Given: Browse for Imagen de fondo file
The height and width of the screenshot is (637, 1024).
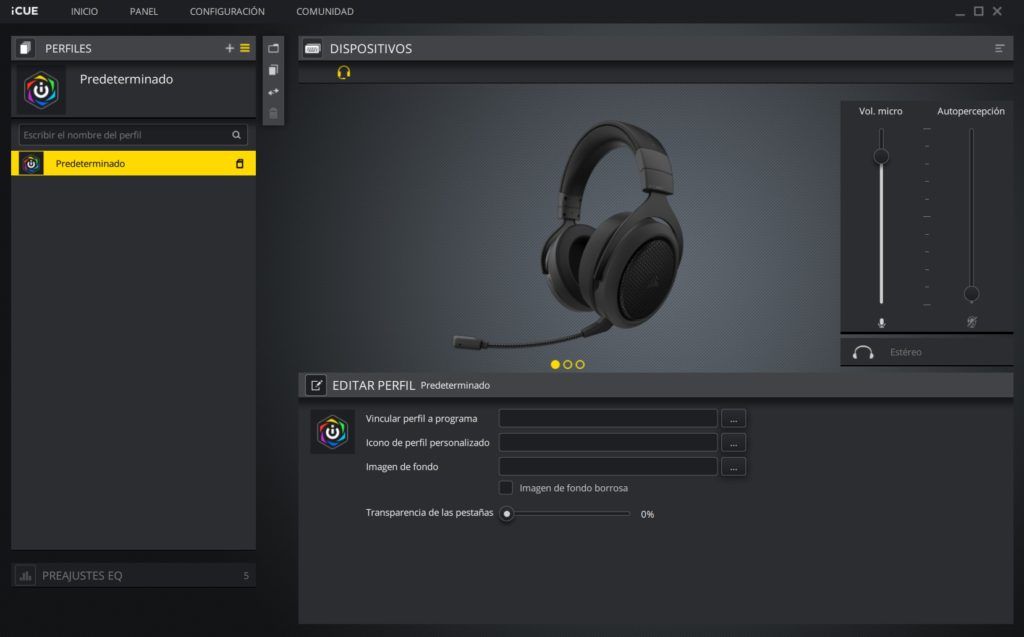Looking at the screenshot, I should coord(733,467).
